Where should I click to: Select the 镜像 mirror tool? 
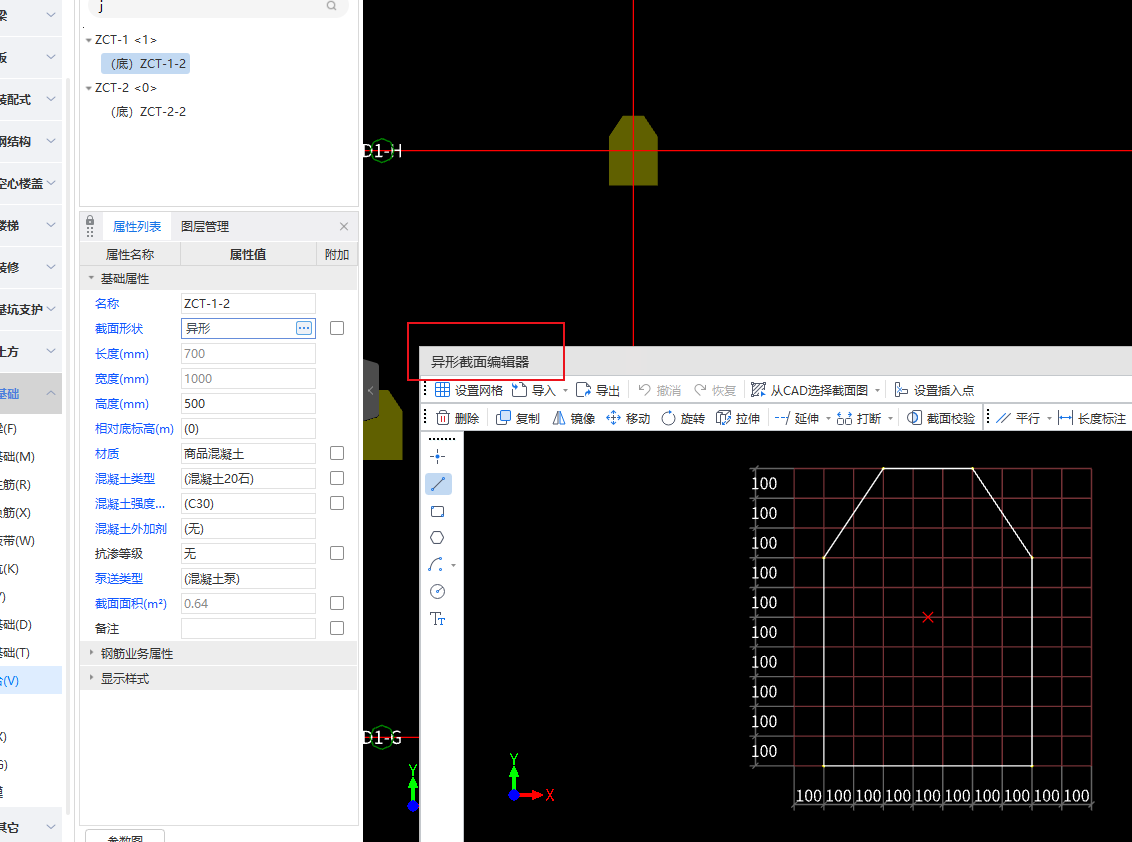[573, 418]
